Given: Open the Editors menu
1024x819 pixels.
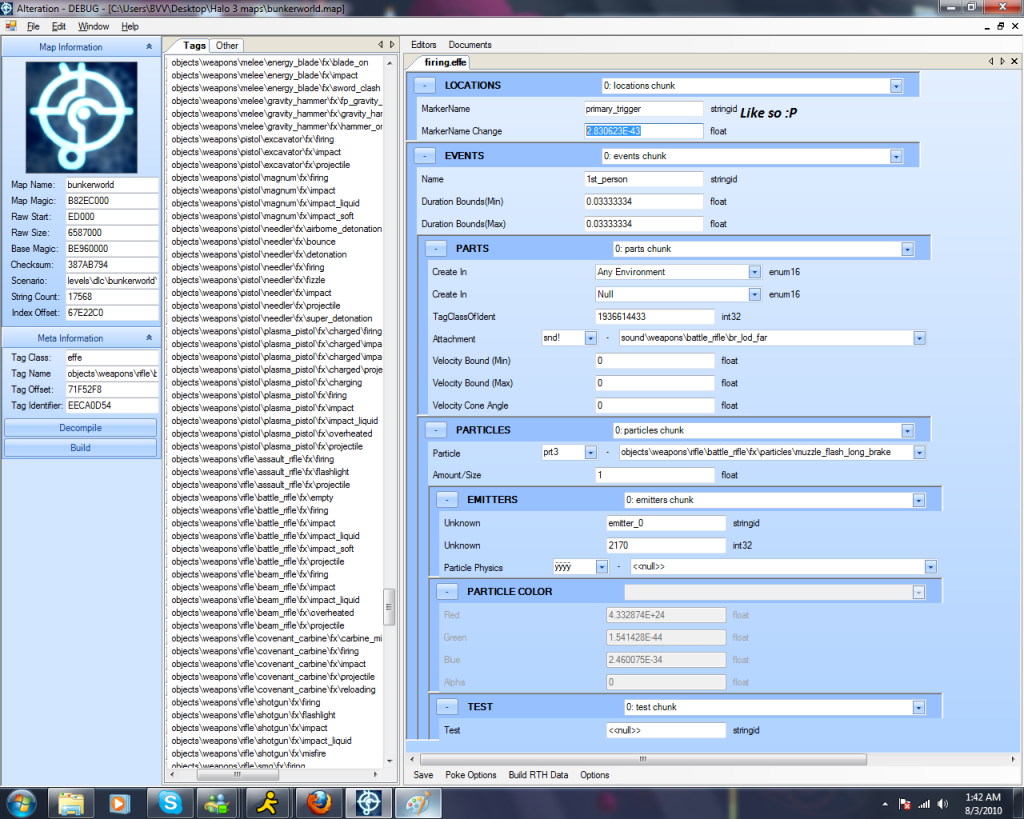Looking at the screenshot, I should click(x=423, y=45).
